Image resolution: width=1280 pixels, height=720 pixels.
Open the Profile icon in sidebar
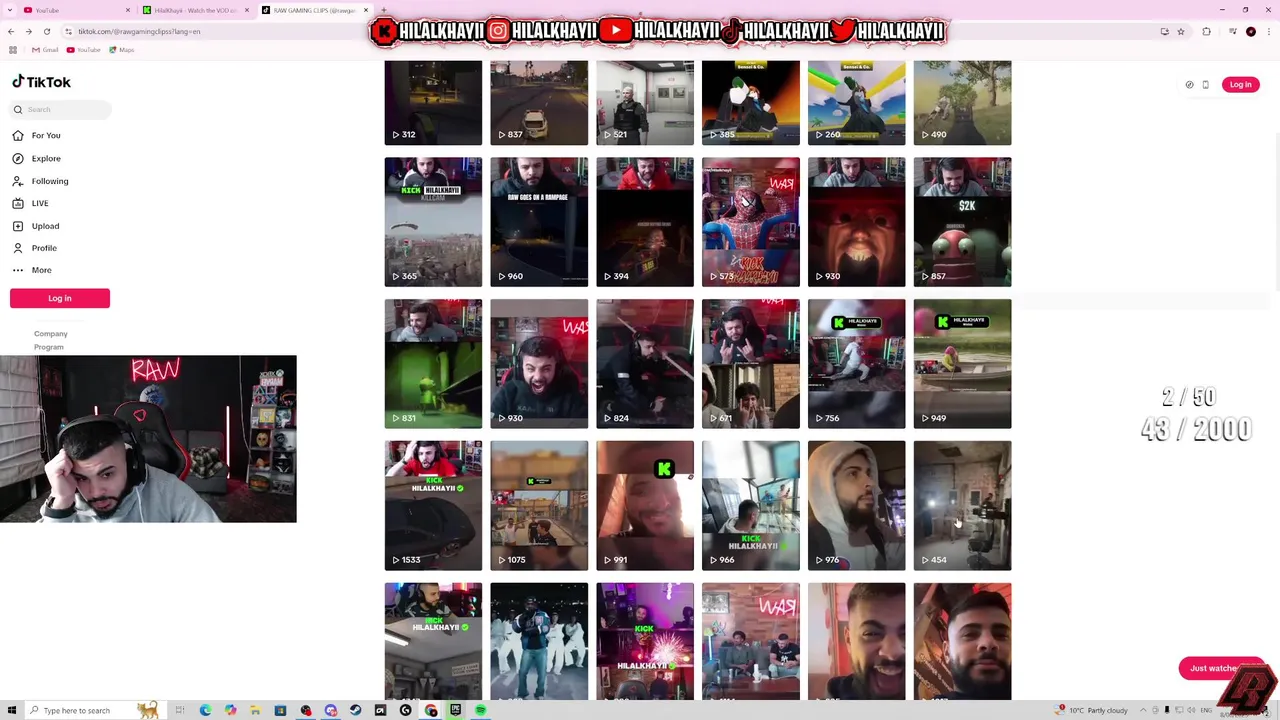click(18, 248)
